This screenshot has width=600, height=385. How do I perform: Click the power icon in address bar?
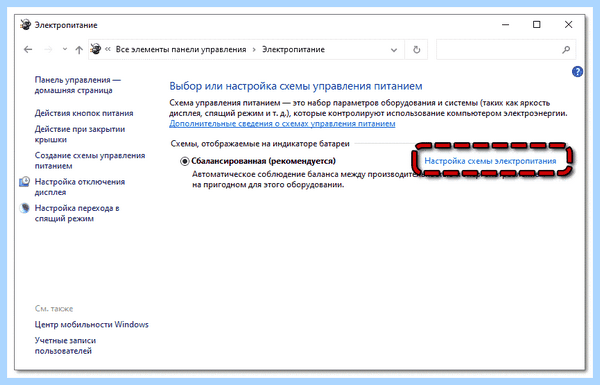coord(96,49)
